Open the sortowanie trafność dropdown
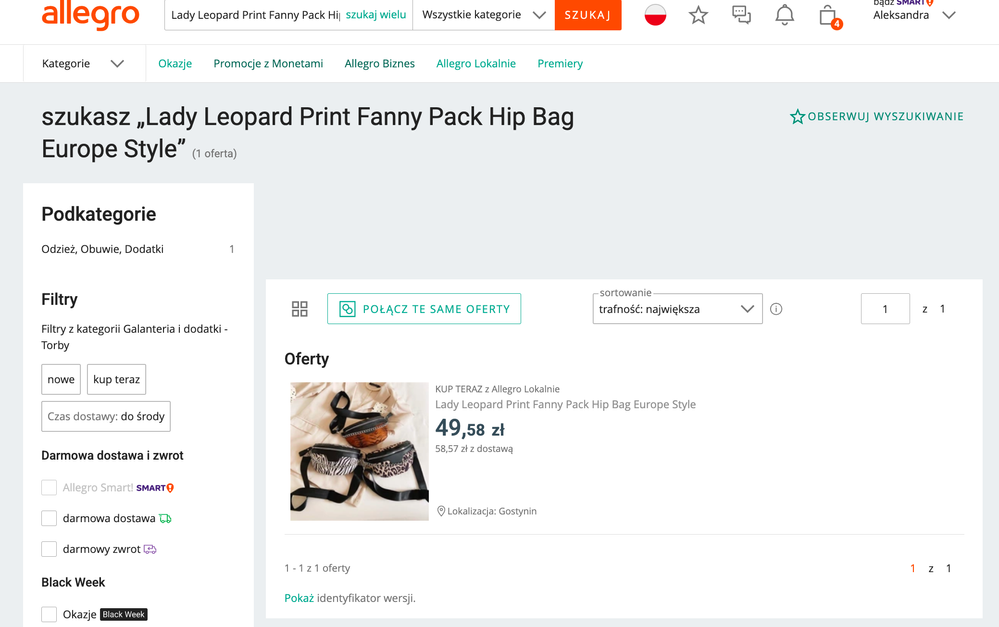 click(677, 309)
